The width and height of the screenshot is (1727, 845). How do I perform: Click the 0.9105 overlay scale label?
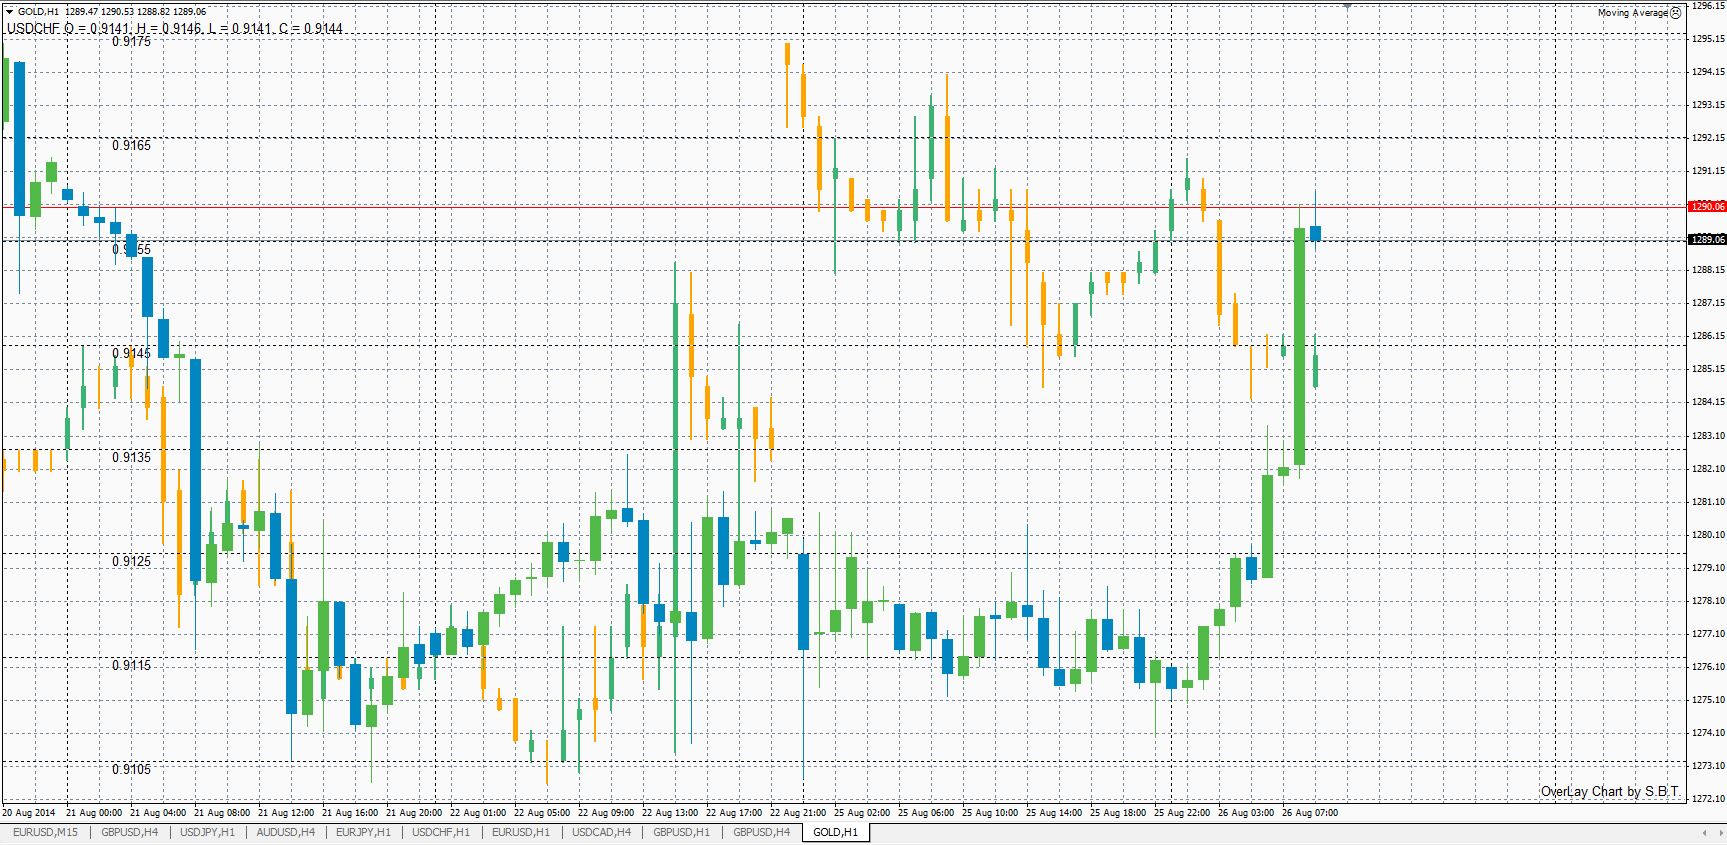[132, 769]
